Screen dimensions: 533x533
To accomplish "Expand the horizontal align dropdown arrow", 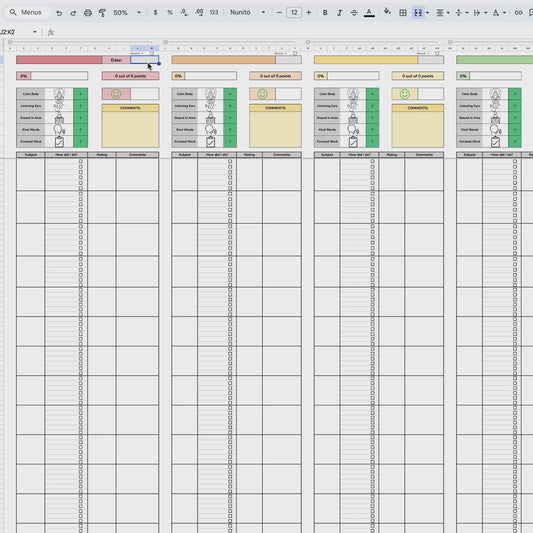I will pos(448,13).
